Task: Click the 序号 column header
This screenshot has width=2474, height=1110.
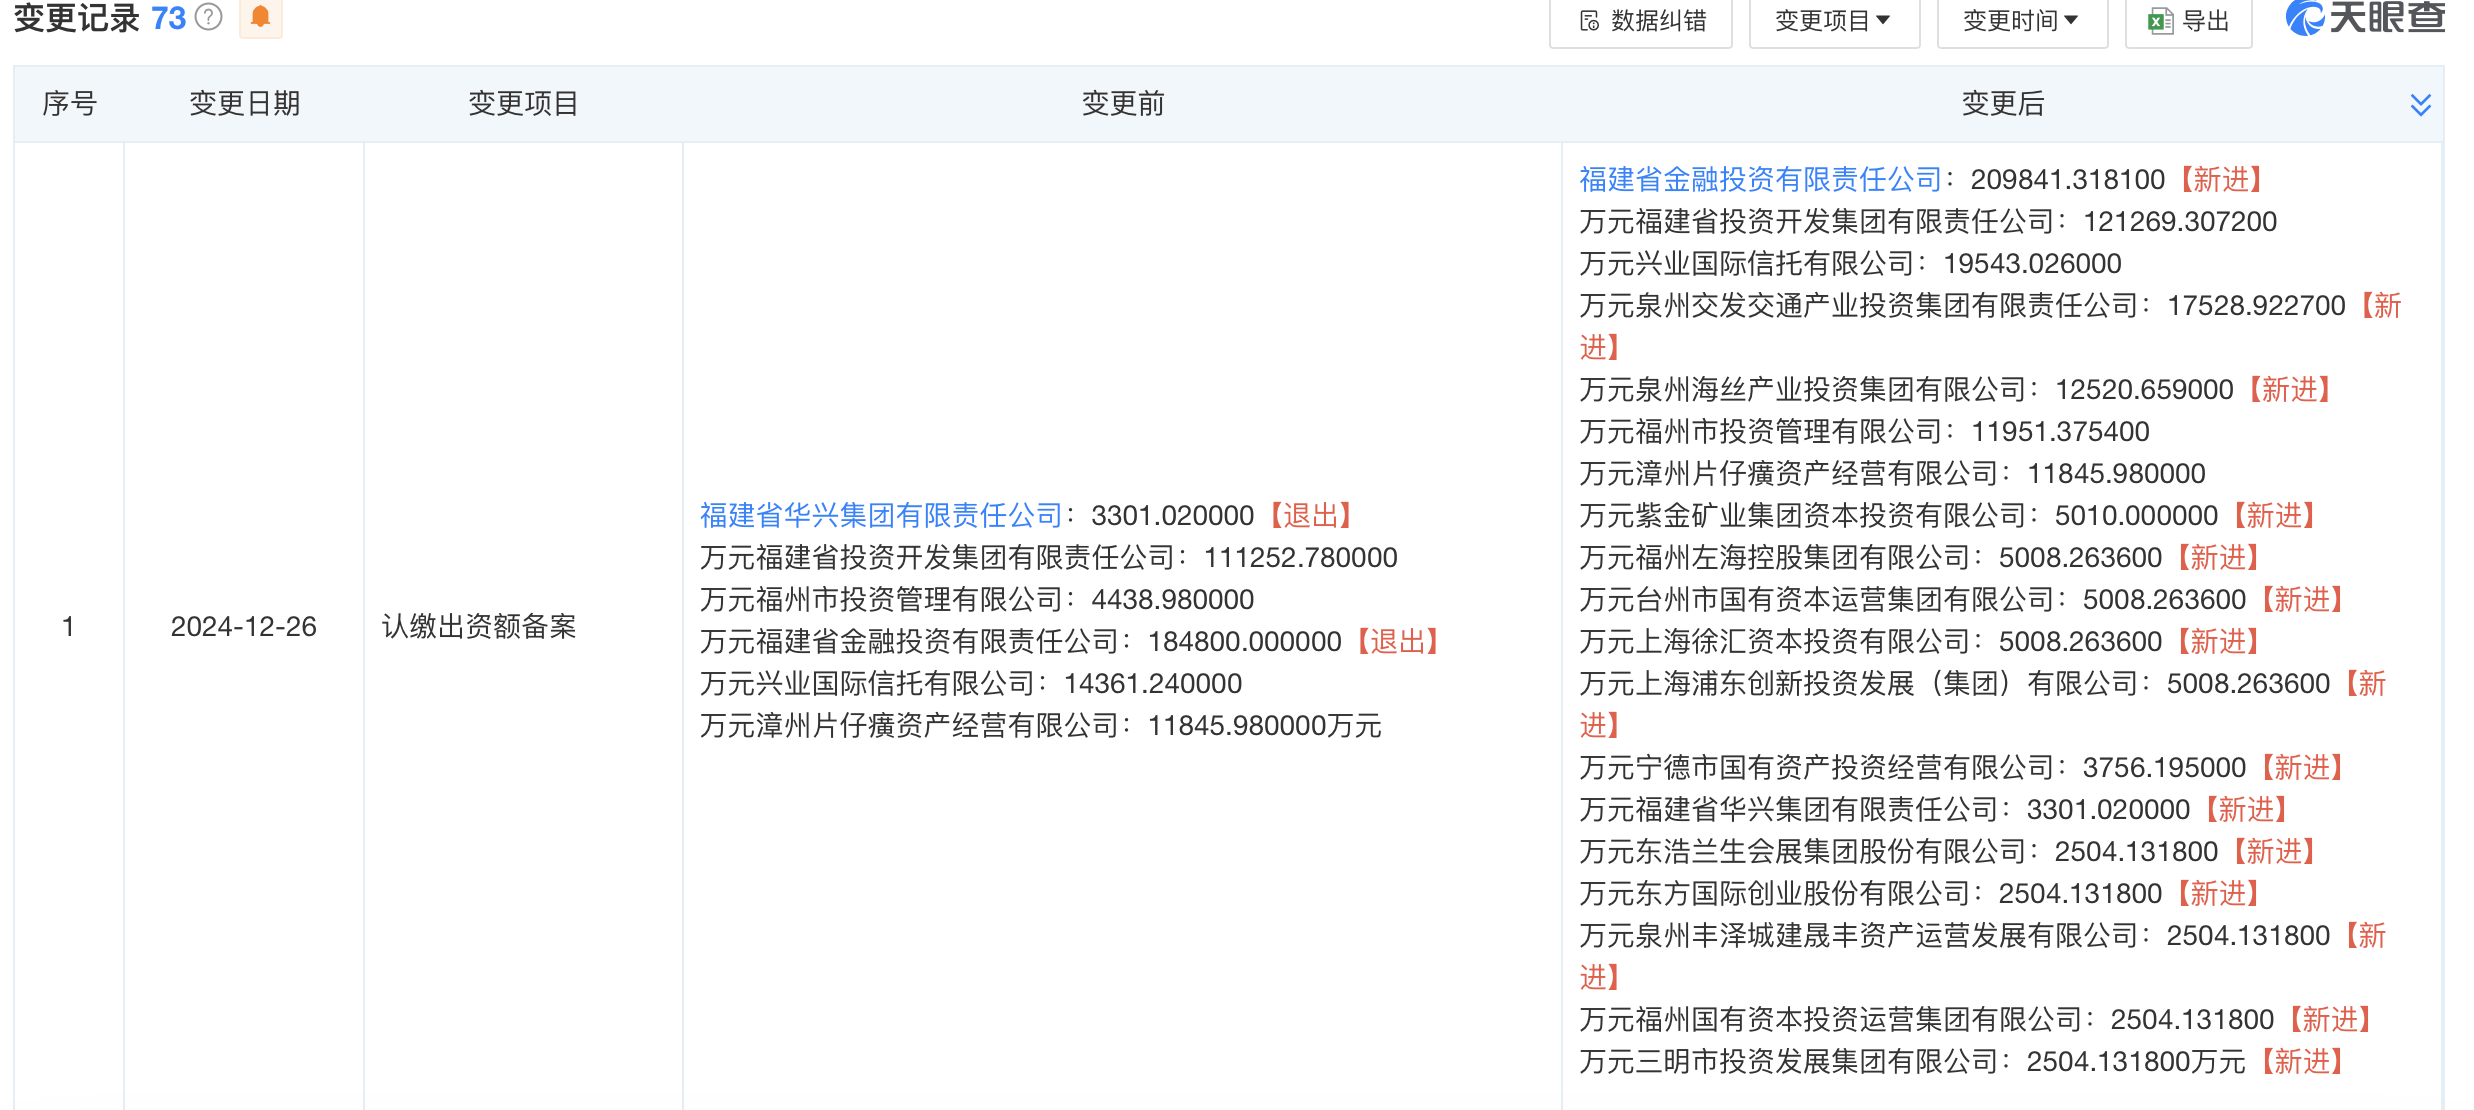Action: coord(69,103)
